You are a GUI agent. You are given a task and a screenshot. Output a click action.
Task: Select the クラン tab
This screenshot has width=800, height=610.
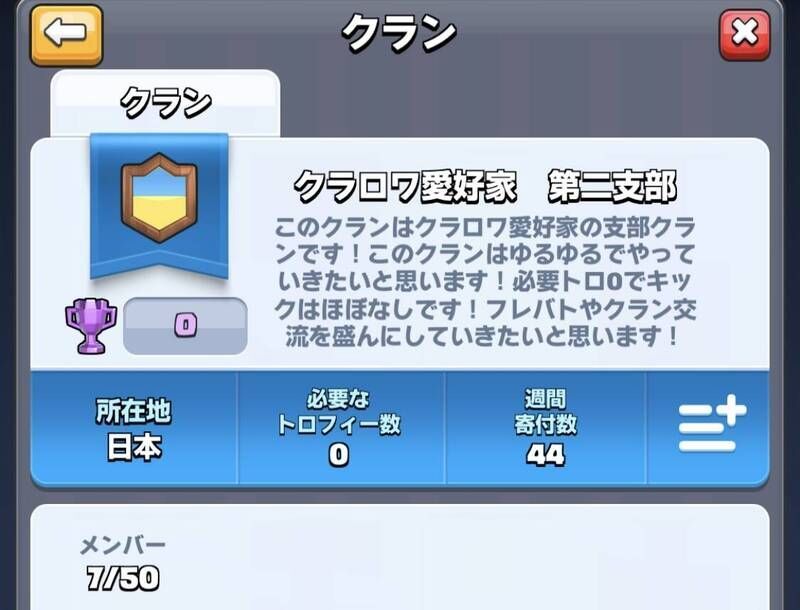(x=165, y=103)
